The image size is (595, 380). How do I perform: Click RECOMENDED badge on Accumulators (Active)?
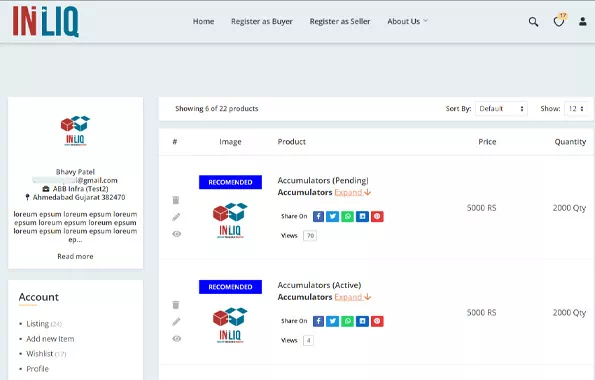[x=230, y=287]
